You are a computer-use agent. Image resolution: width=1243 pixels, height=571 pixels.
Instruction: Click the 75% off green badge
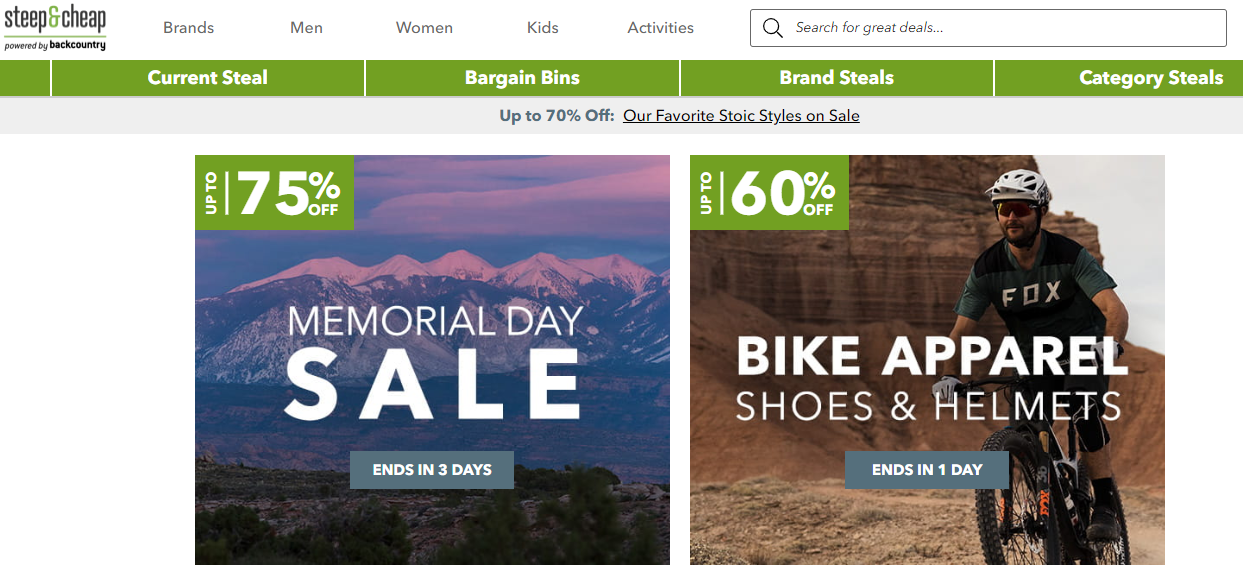coord(274,192)
